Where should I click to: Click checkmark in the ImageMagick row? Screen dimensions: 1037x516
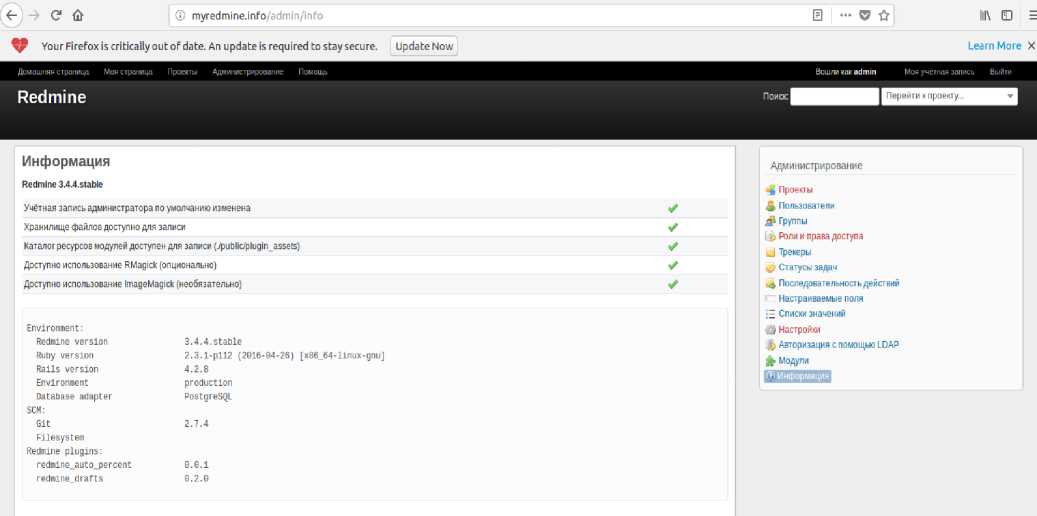673,284
